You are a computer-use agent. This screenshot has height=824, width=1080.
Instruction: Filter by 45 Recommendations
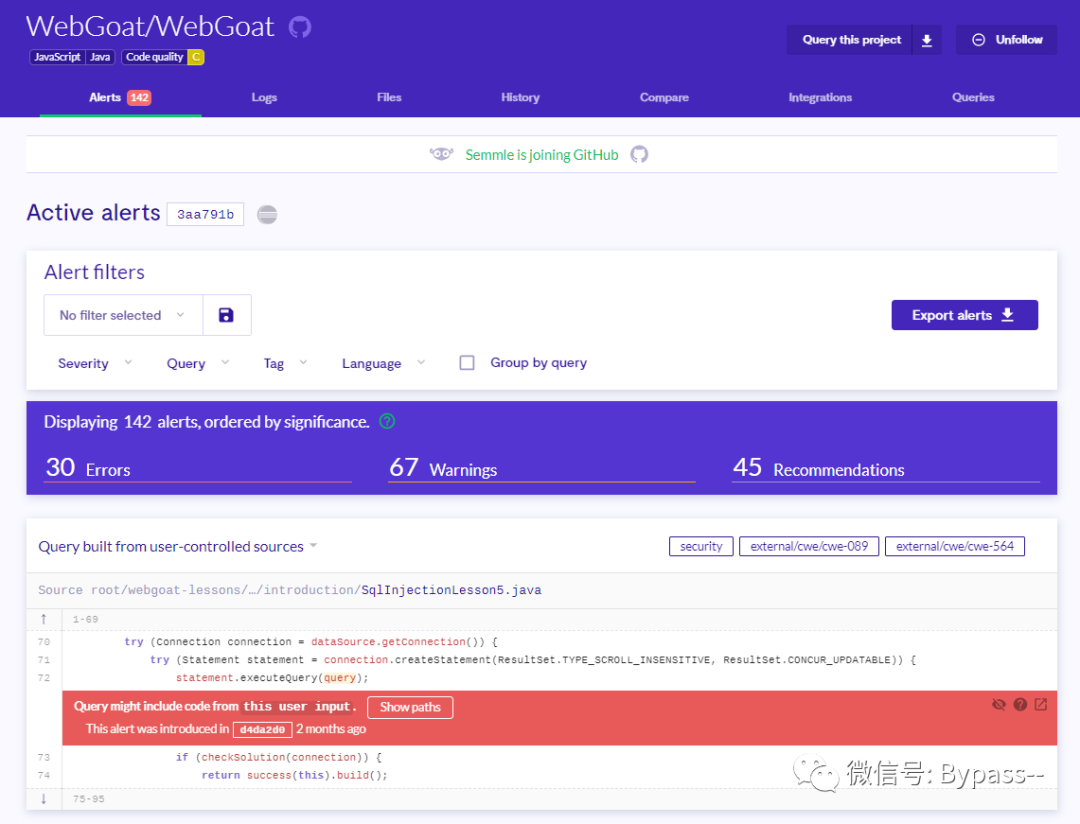click(x=886, y=467)
